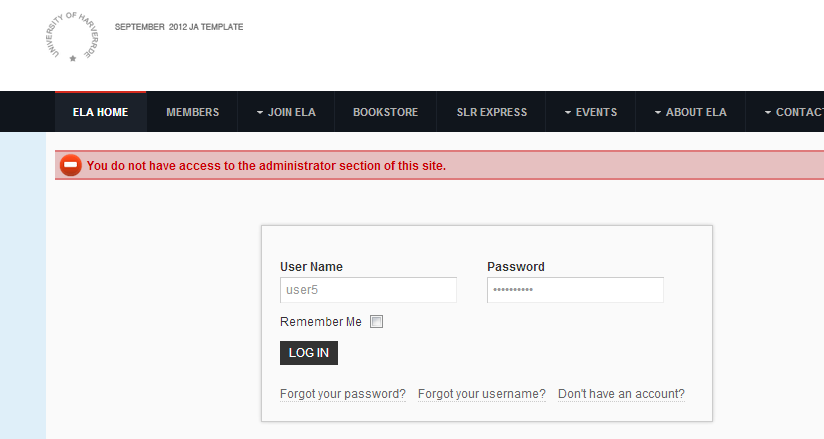This screenshot has height=439, width=824.
Task: Click into the Password field
Action: [x=575, y=290]
